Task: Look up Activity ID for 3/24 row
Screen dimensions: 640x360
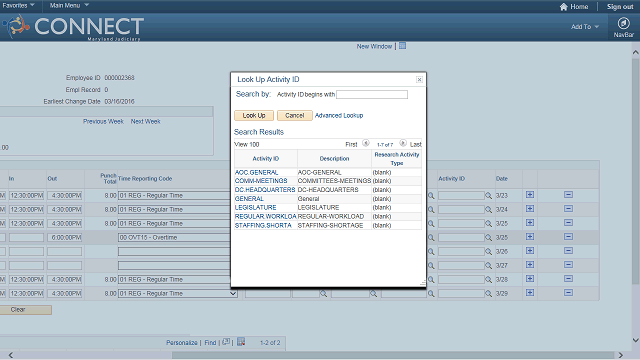Action: (x=488, y=210)
